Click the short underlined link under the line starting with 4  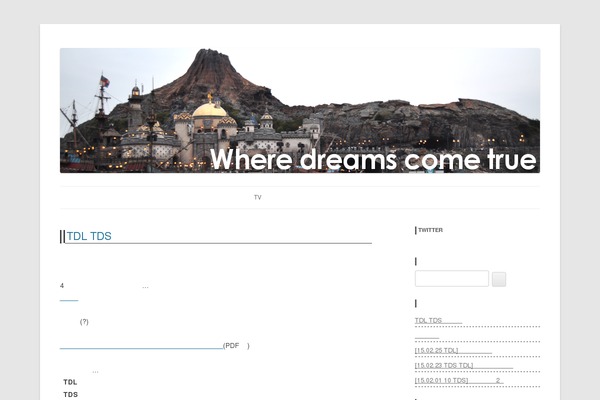click(x=69, y=298)
